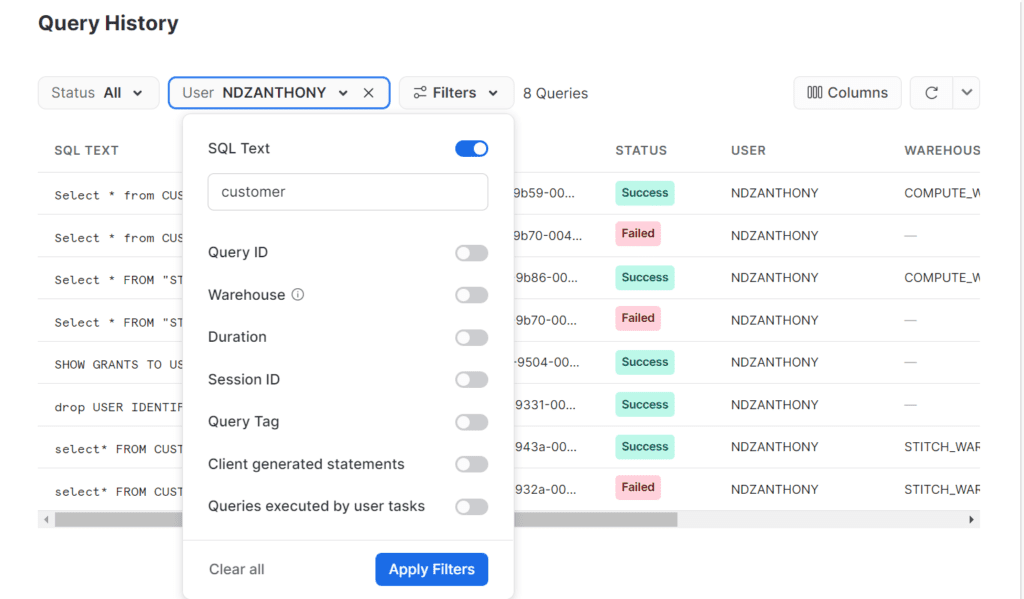The height and width of the screenshot is (599, 1024).
Task: Click the Clear all link
Action: 237,569
